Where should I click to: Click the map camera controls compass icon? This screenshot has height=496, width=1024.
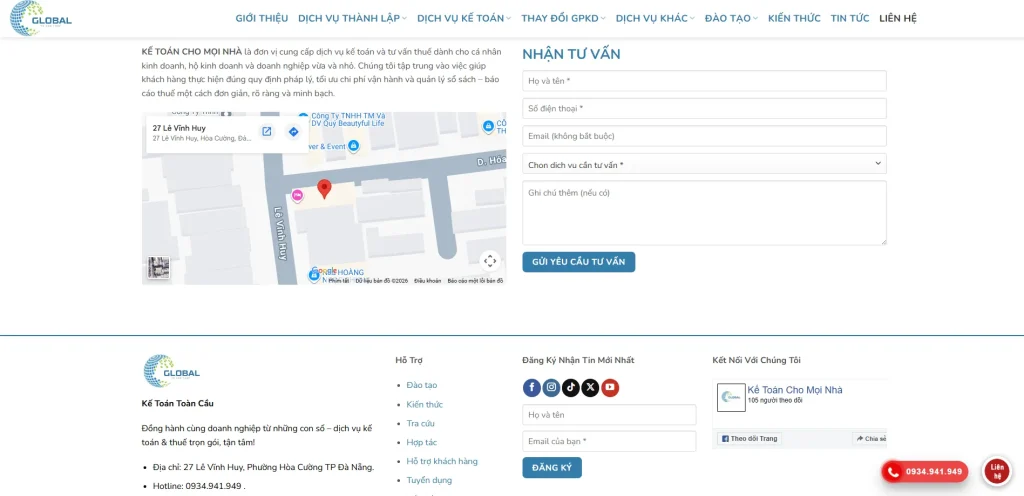point(489,261)
